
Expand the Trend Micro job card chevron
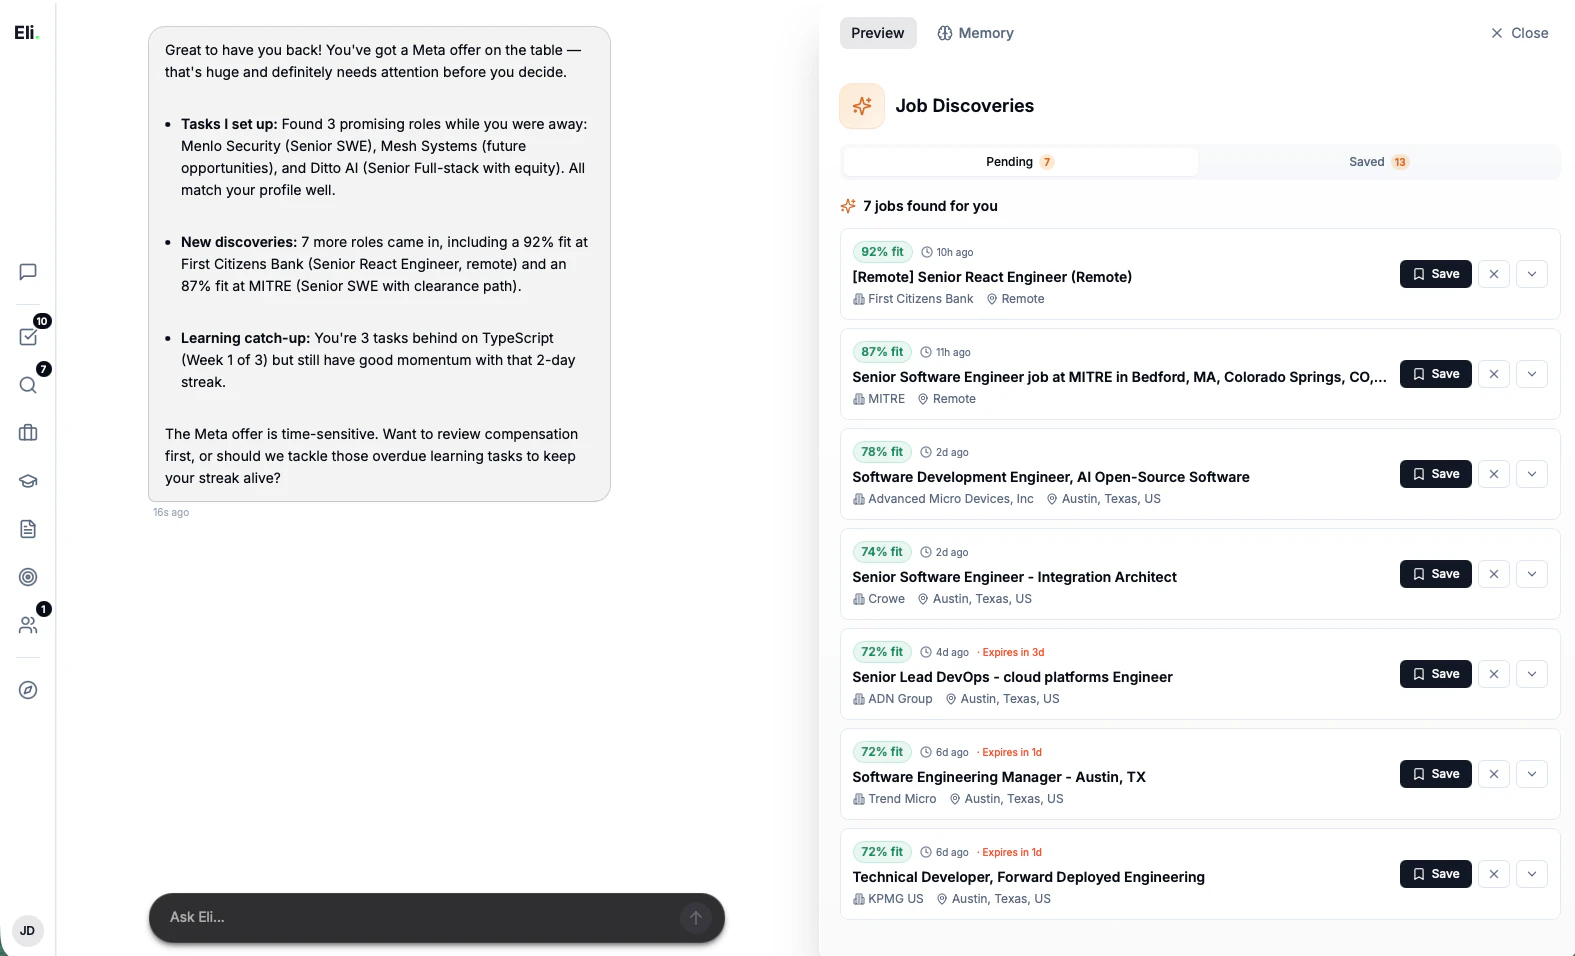click(1531, 774)
